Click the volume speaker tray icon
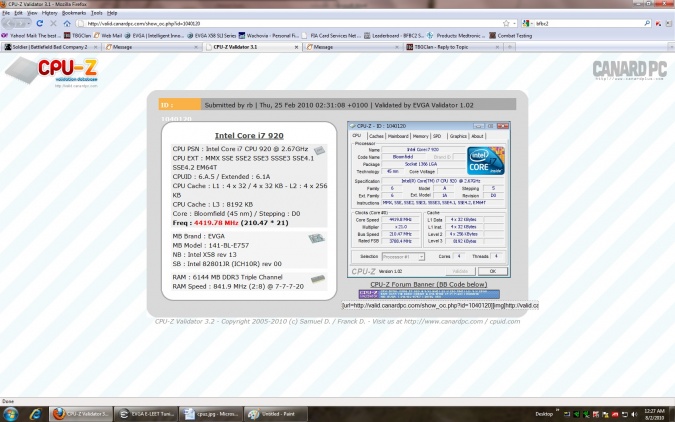Image resolution: width=675 pixels, height=422 pixels. pos(634,414)
